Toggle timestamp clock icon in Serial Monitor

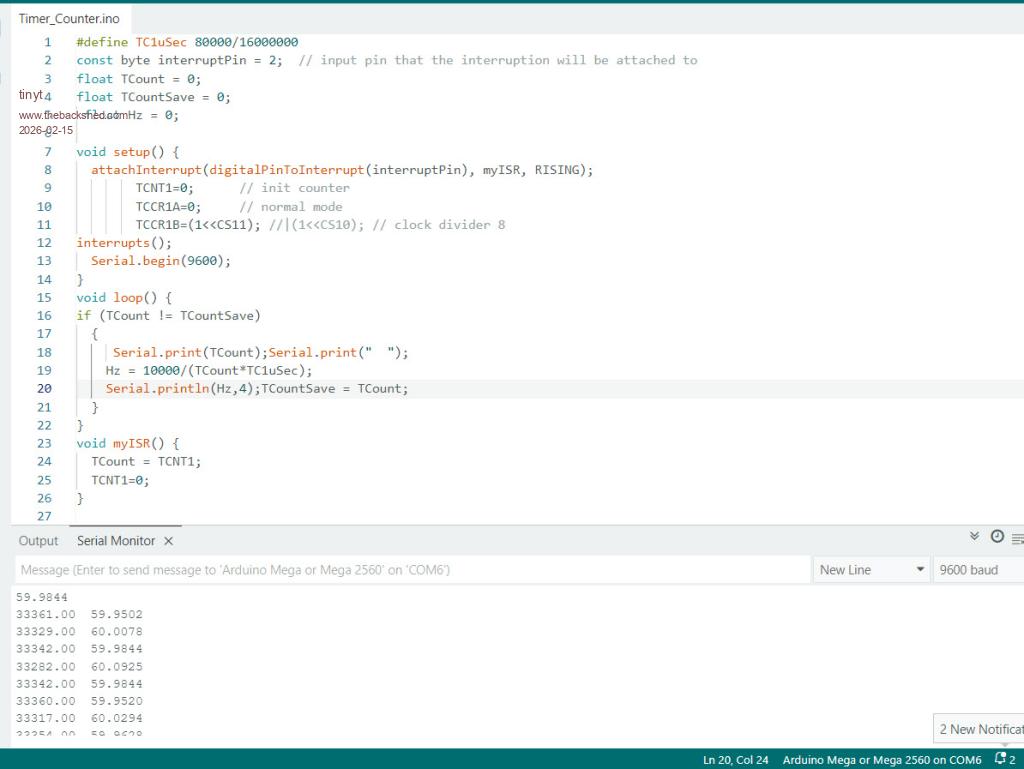997,537
